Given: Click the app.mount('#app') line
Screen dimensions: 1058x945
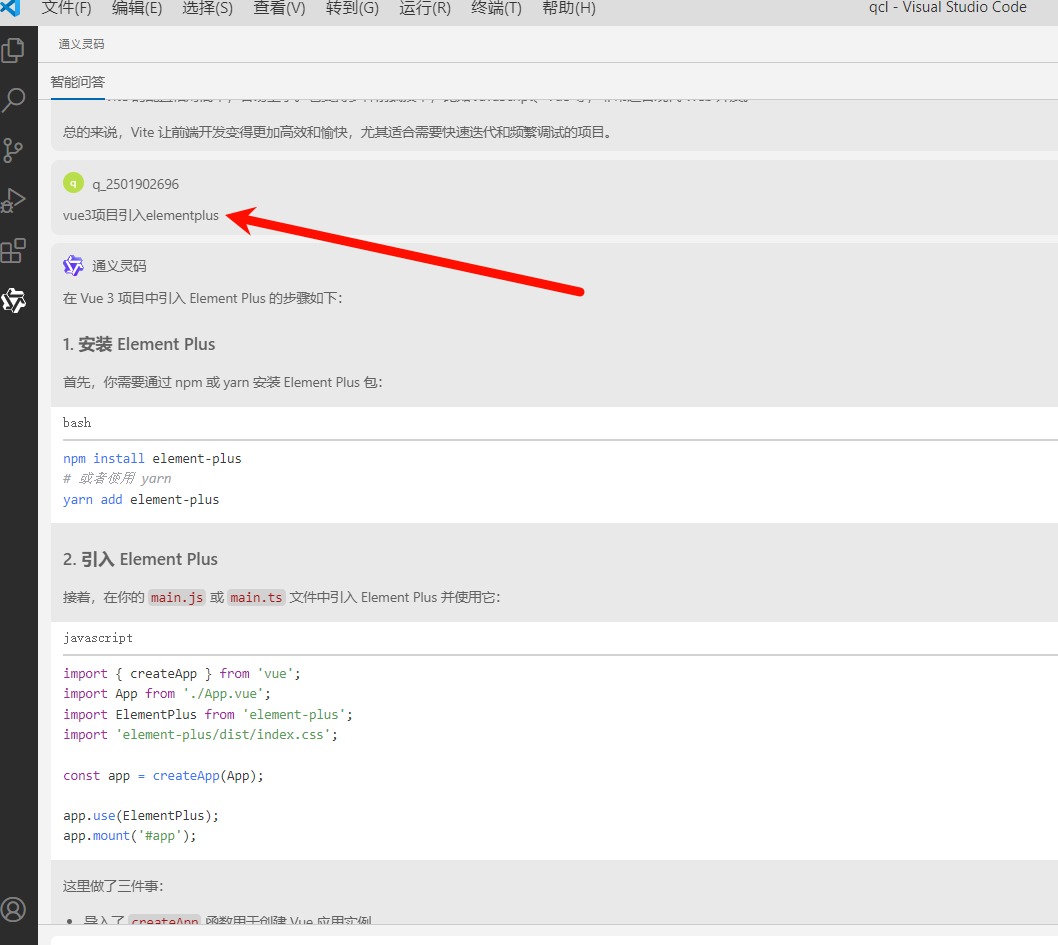Looking at the screenshot, I should (130, 836).
